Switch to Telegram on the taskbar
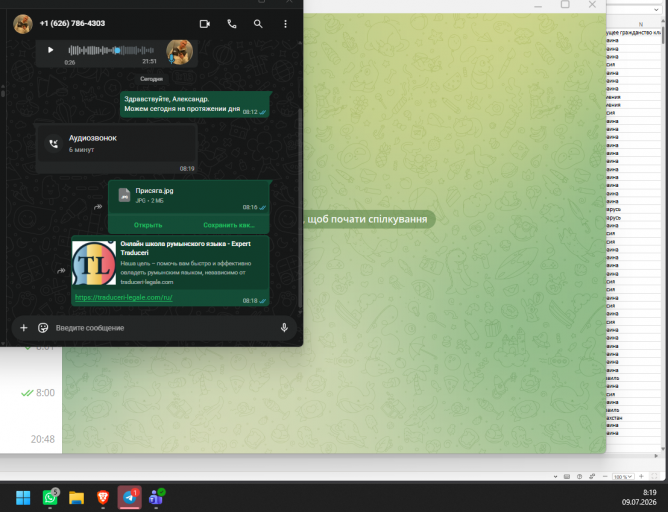The height and width of the screenshot is (512, 668). (x=130, y=498)
